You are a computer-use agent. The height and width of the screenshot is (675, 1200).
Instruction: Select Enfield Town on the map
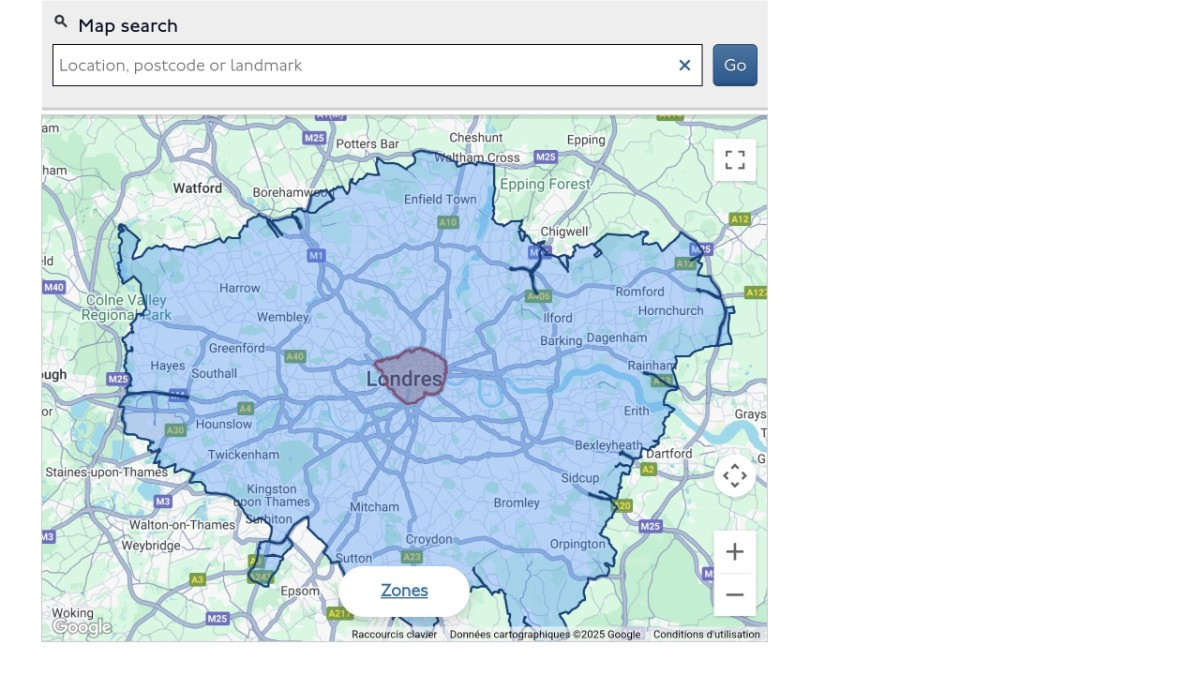(440, 199)
